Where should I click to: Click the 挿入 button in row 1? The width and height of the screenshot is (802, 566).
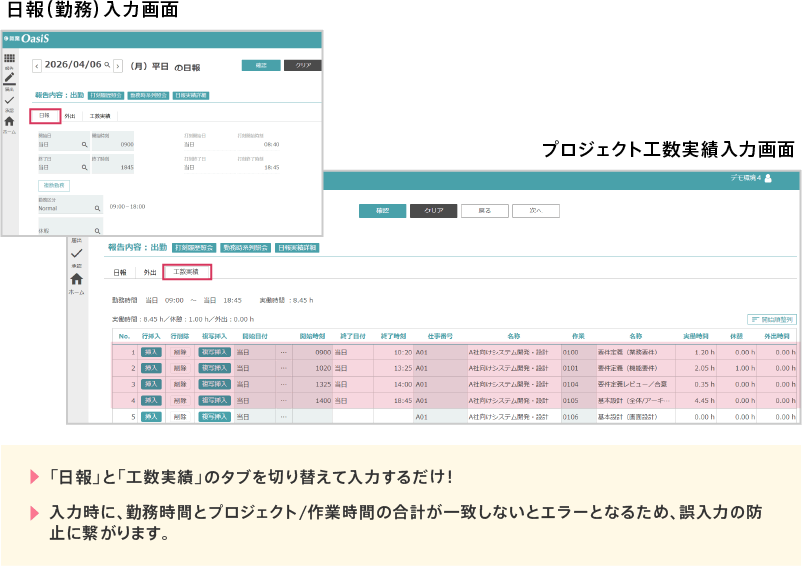tap(151, 352)
